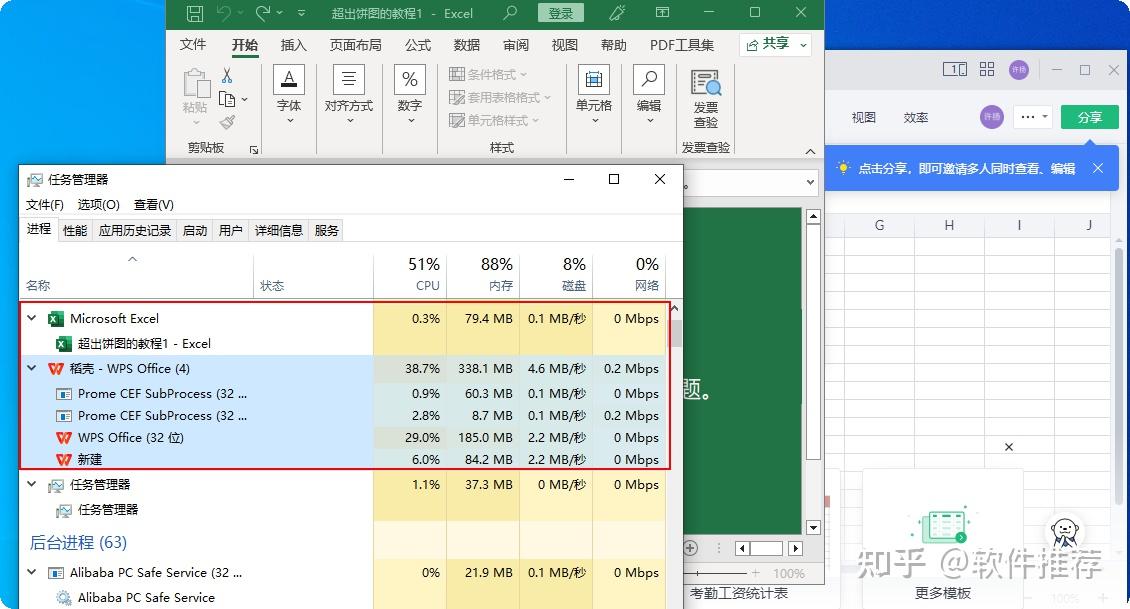This screenshot has width=1130, height=609.
Task: Click the purple user avatar in WPS title bar
Action: click(x=1018, y=70)
